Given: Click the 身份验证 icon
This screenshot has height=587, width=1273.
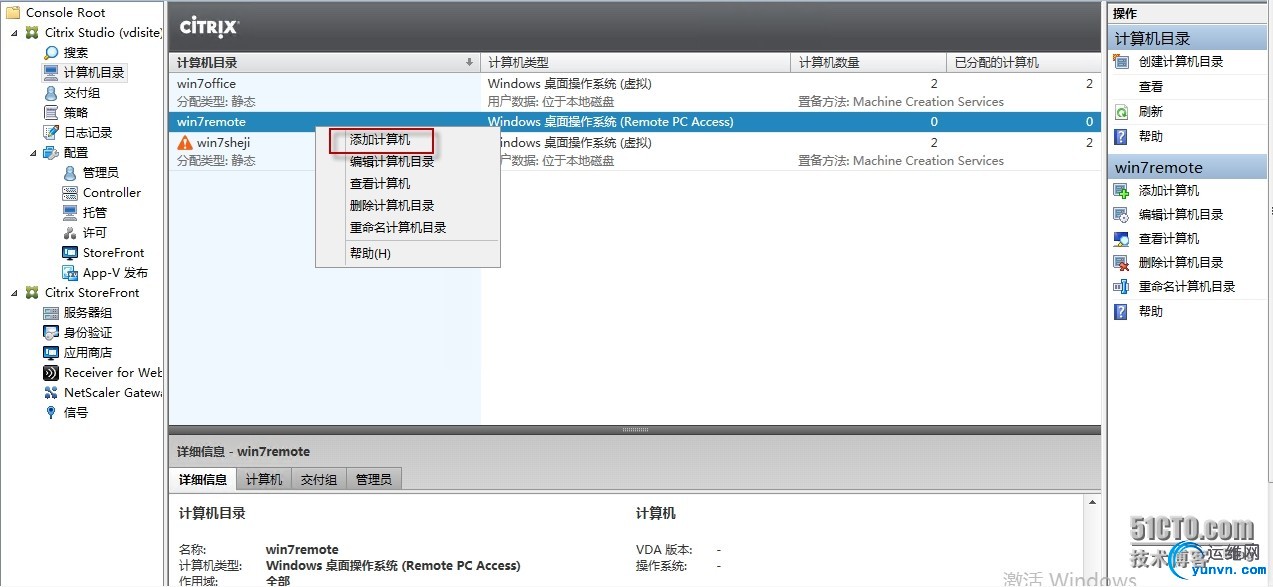Looking at the screenshot, I should [x=51, y=332].
